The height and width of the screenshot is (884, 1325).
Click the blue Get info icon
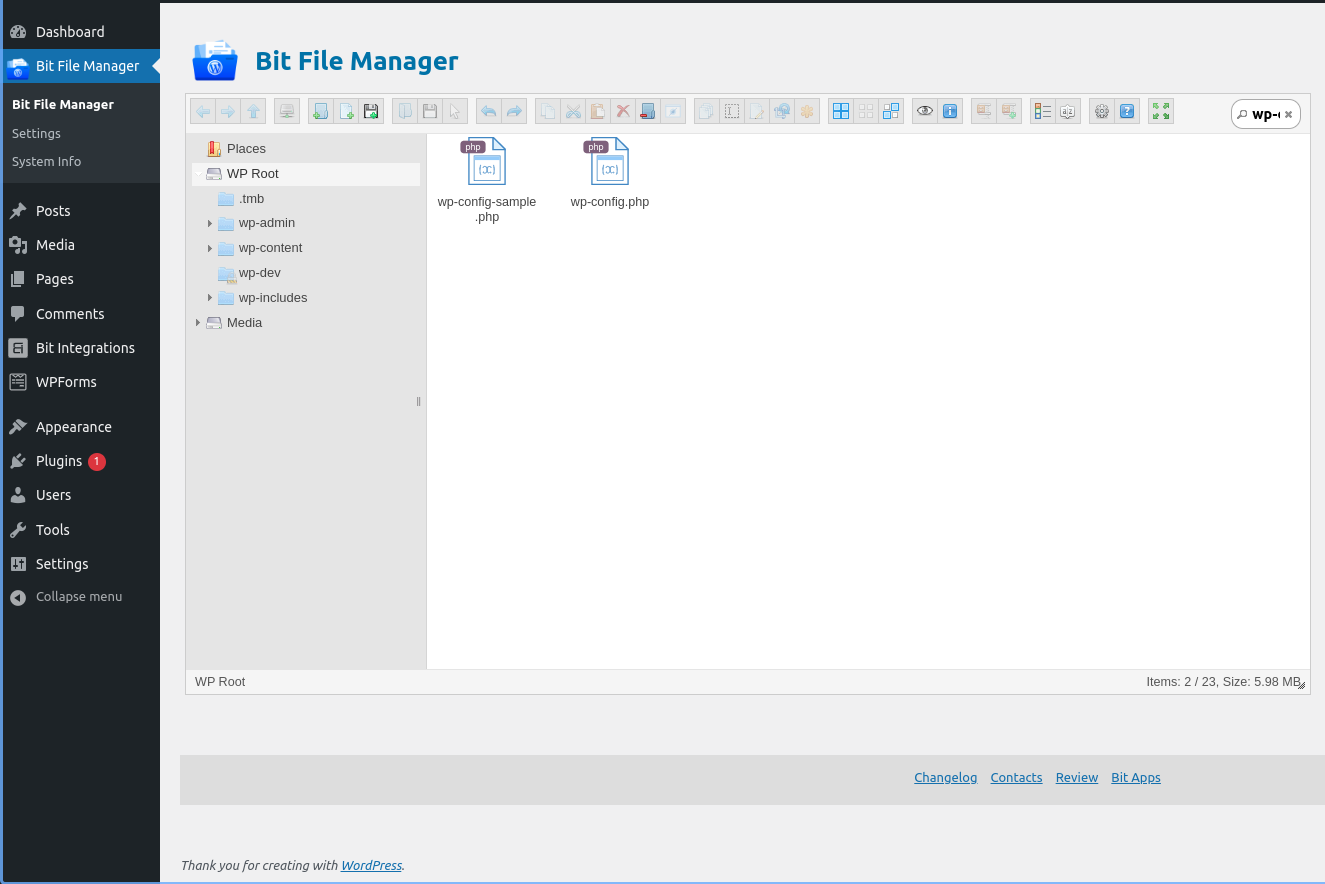pyautogui.click(x=950, y=111)
